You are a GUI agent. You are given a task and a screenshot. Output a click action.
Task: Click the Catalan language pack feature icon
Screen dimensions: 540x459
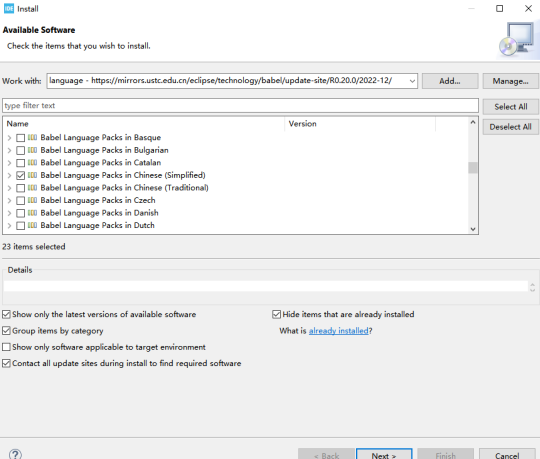click(x=32, y=163)
